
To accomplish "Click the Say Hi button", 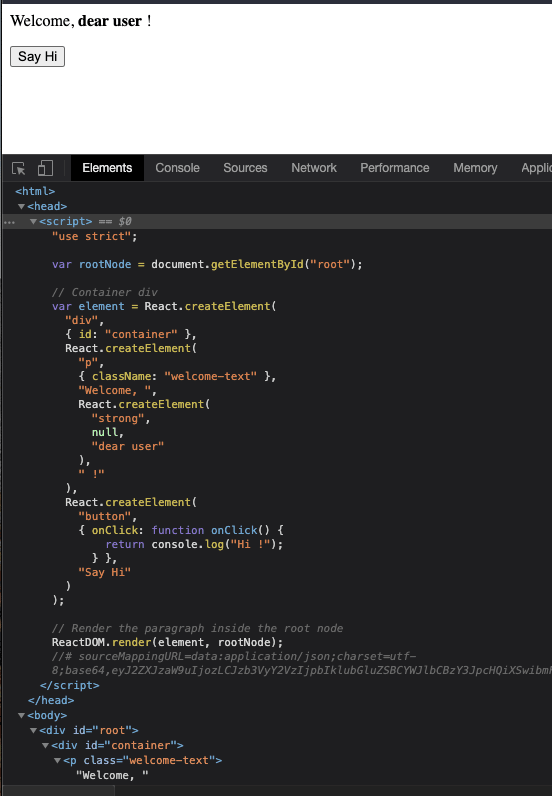I will pyautogui.click(x=38, y=56).
